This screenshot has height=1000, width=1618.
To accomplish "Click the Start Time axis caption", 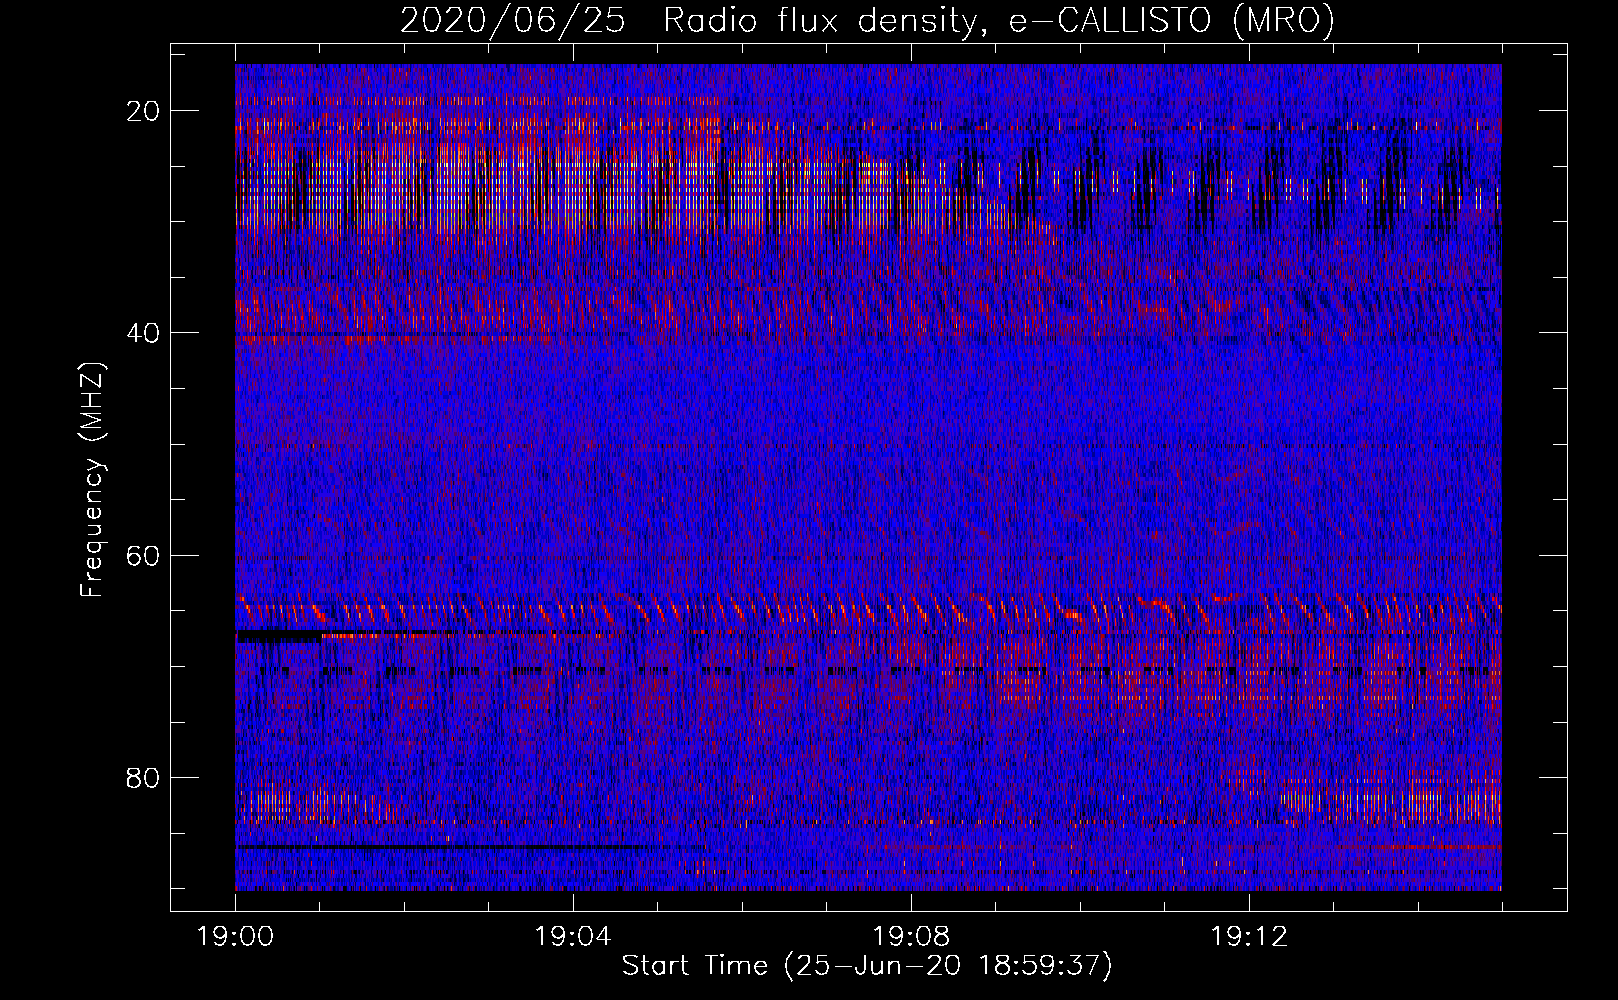I will (867, 966).
